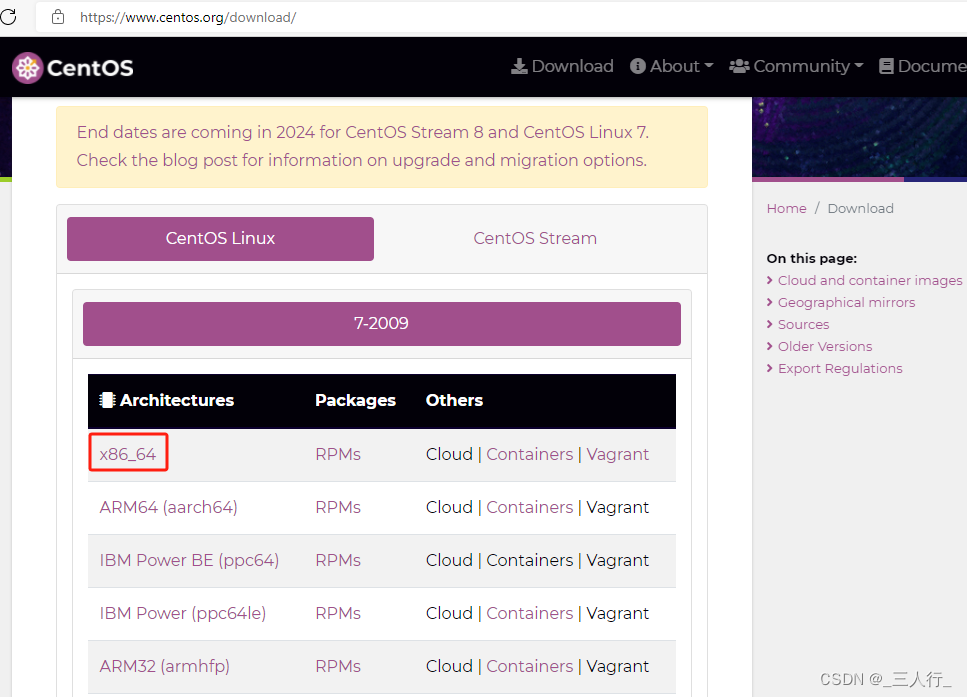Click RPMs in the ppc64le row

coord(338,613)
